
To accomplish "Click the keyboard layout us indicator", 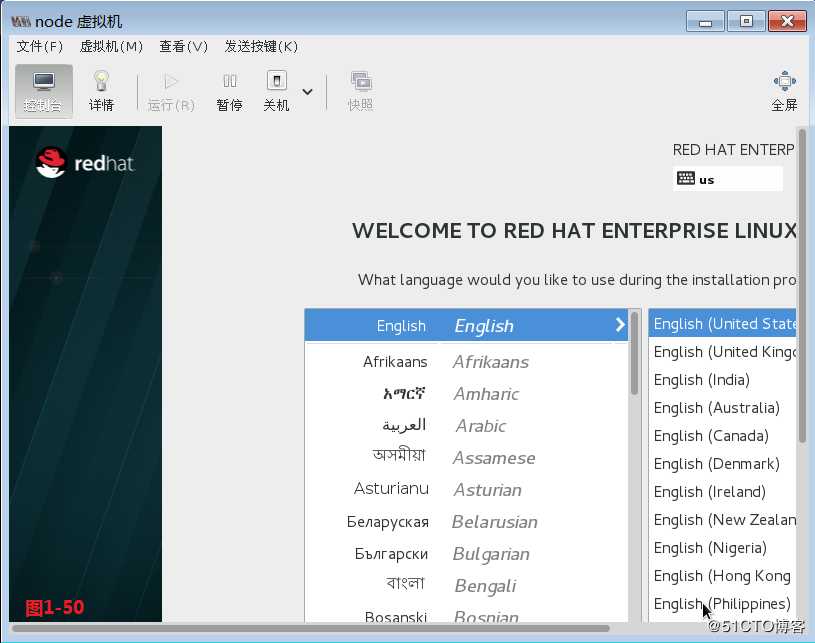I will [x=728, y=179].
